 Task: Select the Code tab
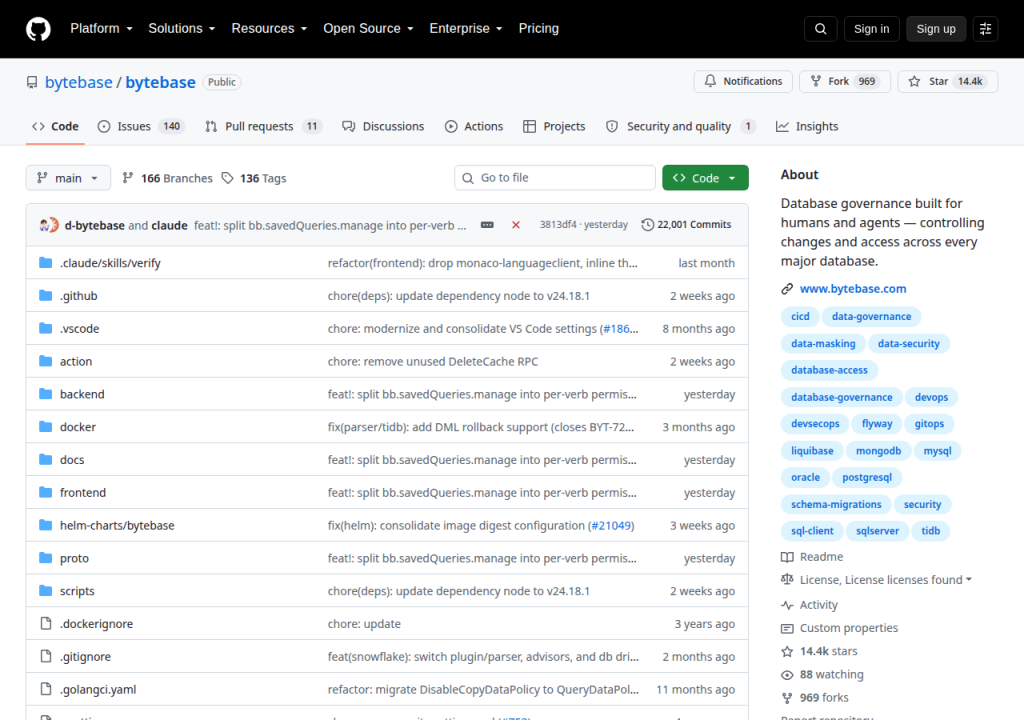[x=56, y=126]
